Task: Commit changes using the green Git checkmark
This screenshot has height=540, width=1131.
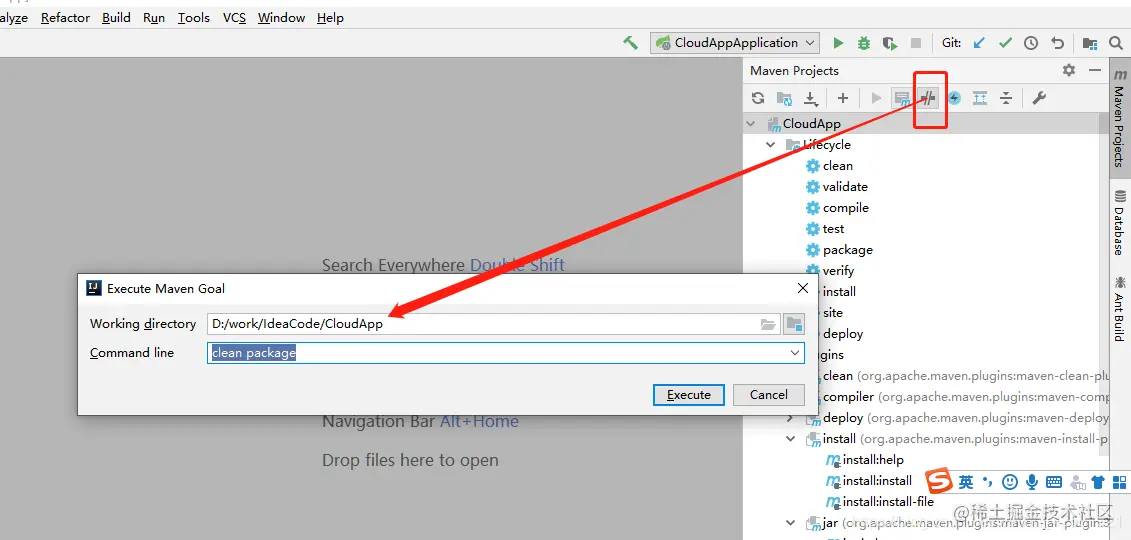Action: 1005,43
